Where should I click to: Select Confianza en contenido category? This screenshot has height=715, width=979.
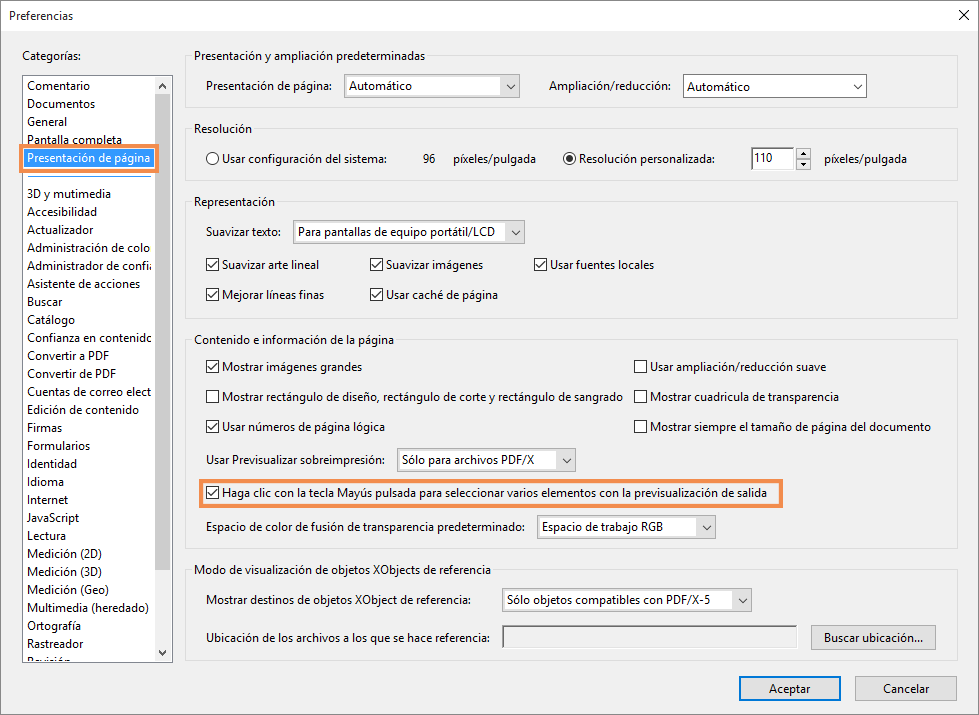[89, 338]
